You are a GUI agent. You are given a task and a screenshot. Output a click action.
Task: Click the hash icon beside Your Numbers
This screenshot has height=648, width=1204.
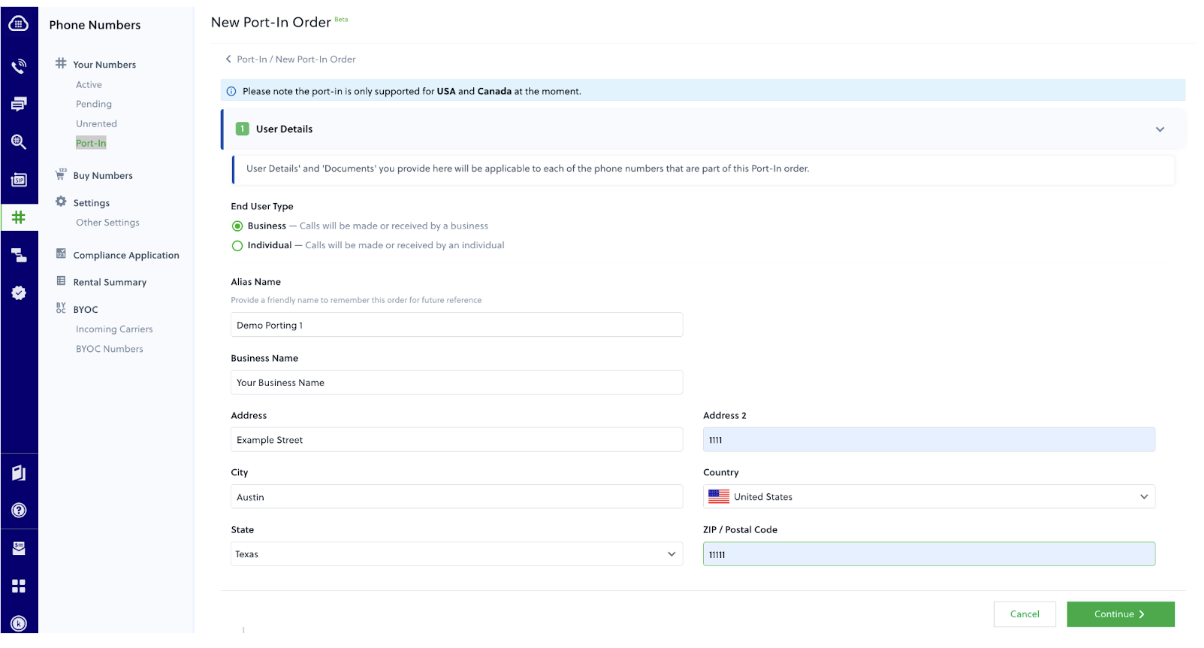click(61, 63)
